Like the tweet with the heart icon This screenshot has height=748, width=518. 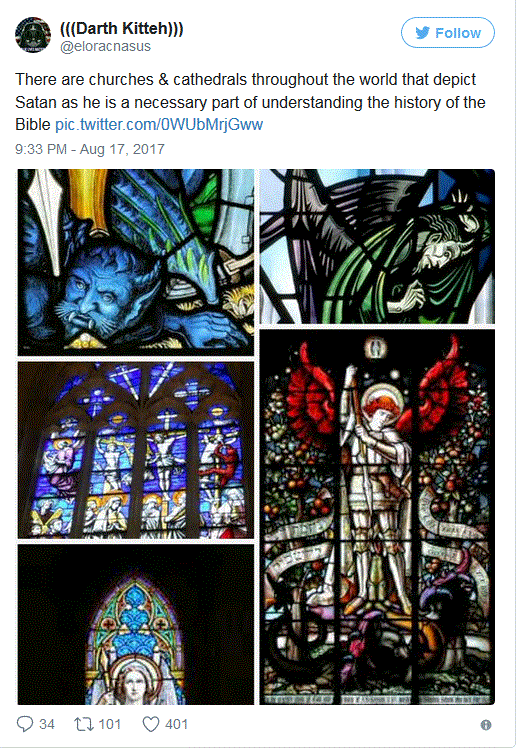coord(151,724)
